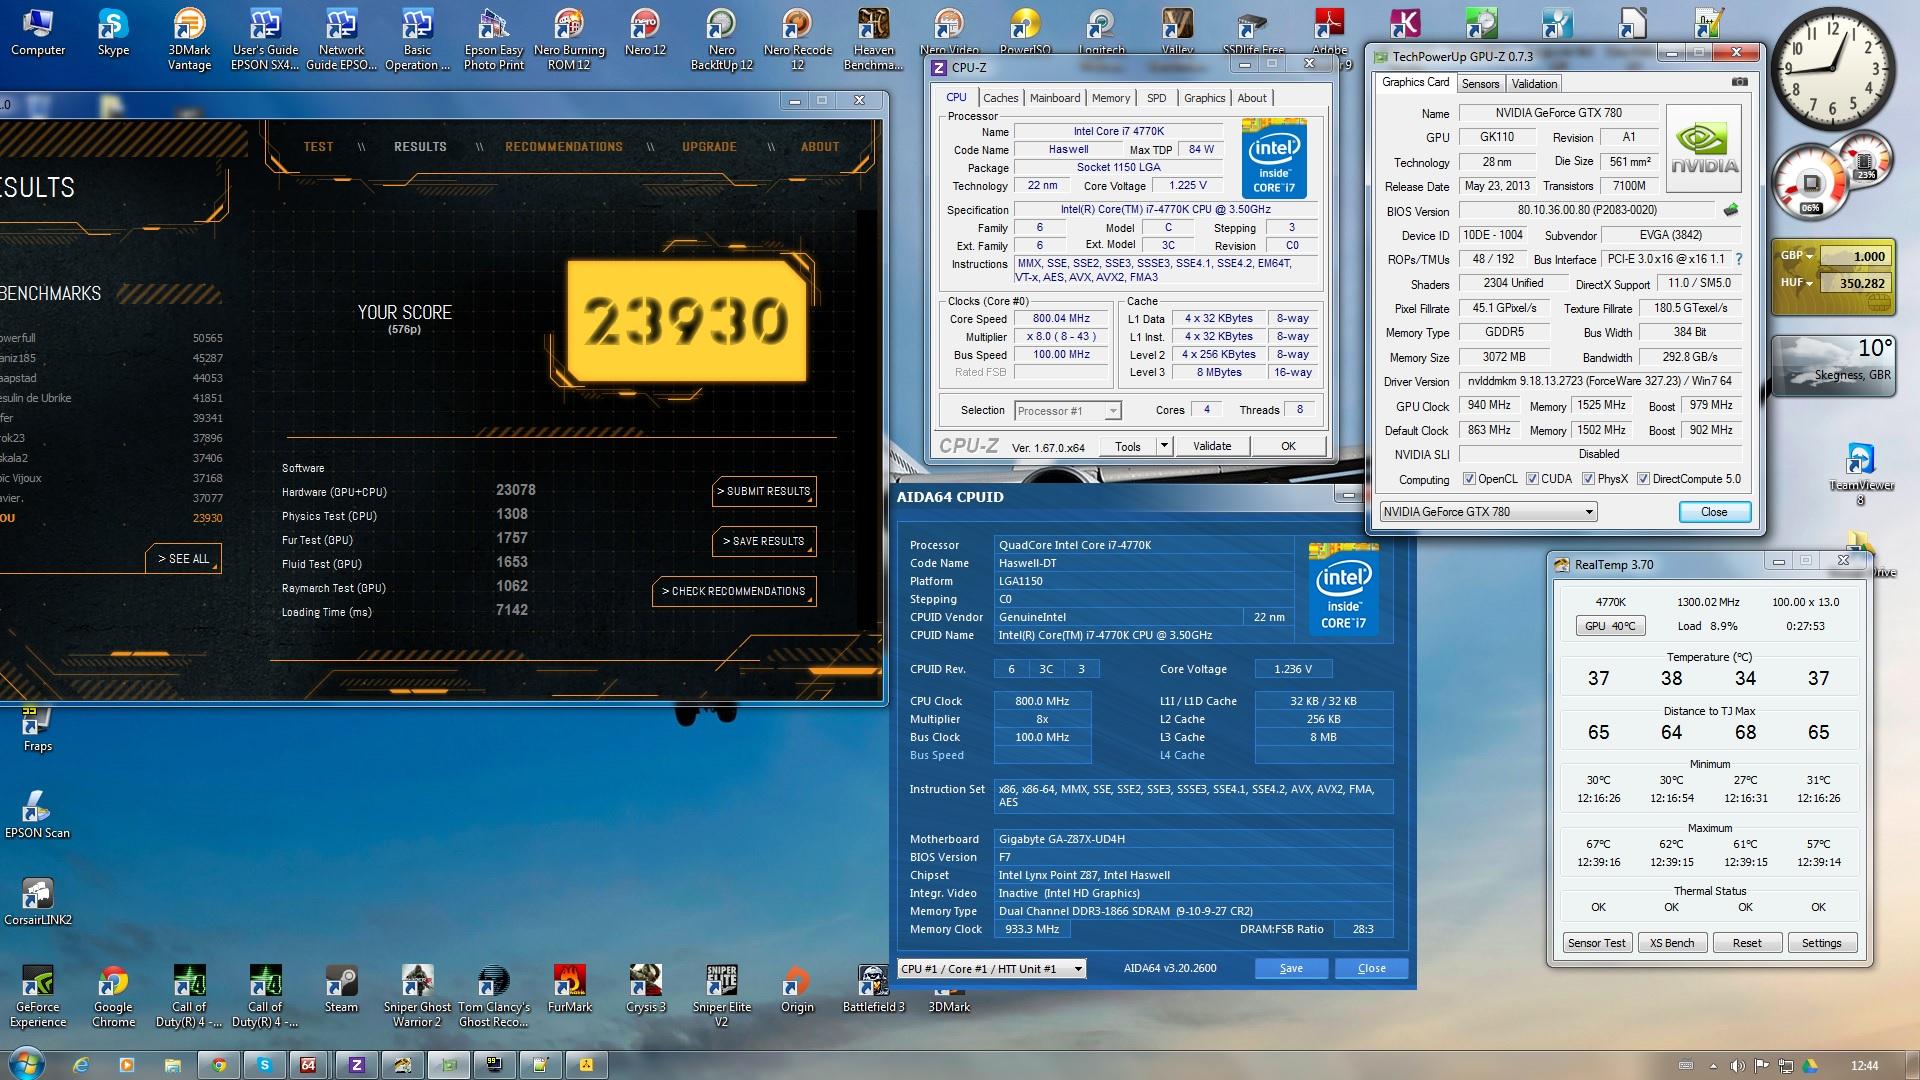Screen dimensions: 1920x1080
Task: Click the CPU usage meter gadget
Action: 1811,182
